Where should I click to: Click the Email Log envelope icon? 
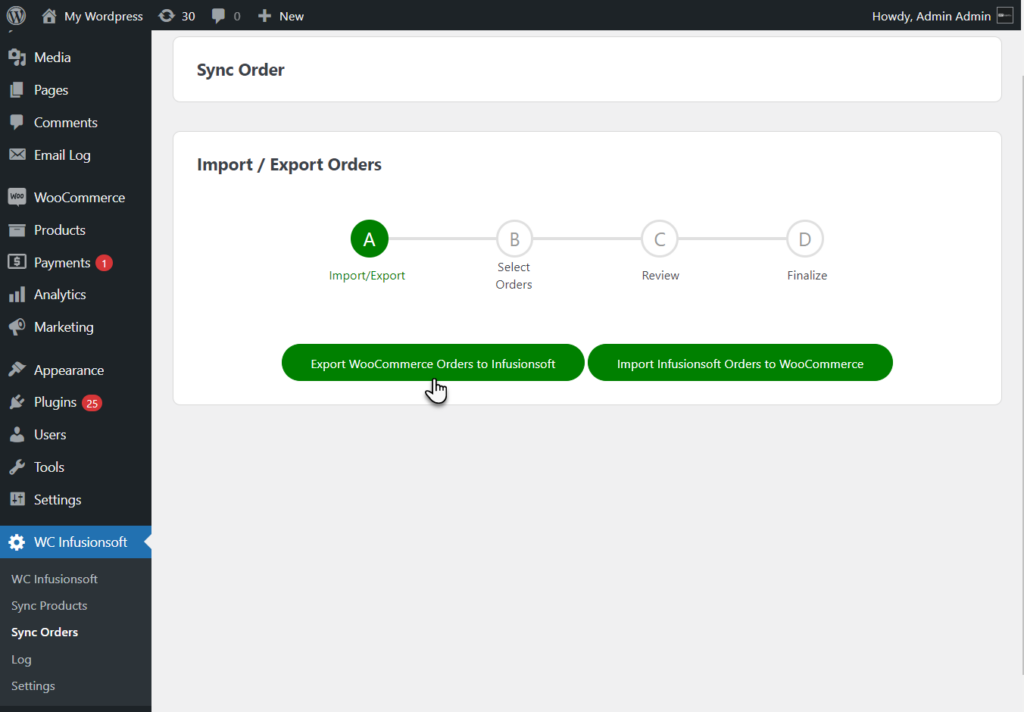[x=17, y=155]
